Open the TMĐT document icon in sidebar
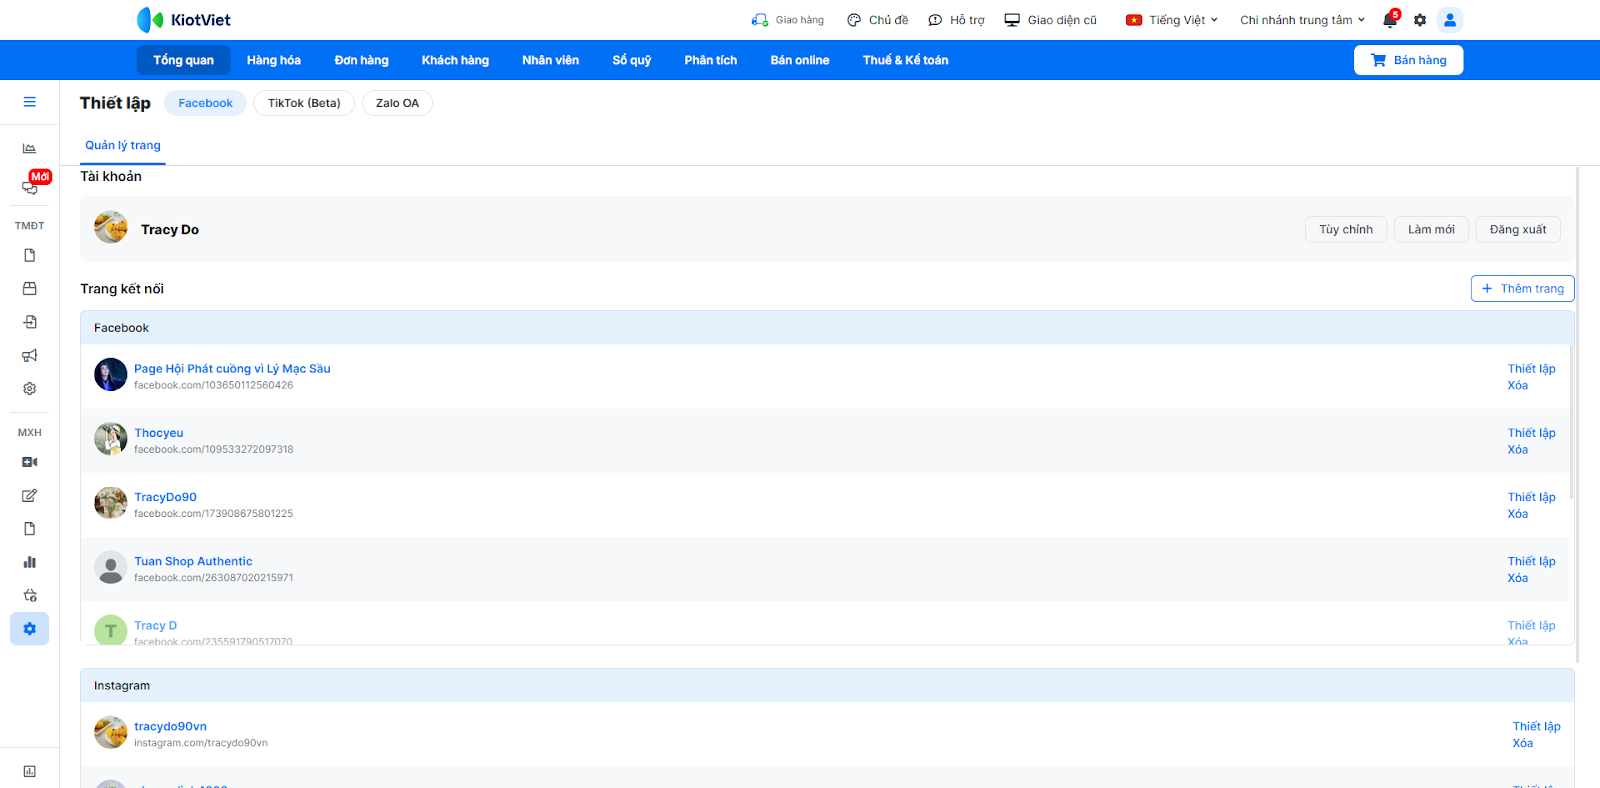The height and width of the screenshot is (788, 1600). coord(30,256)
